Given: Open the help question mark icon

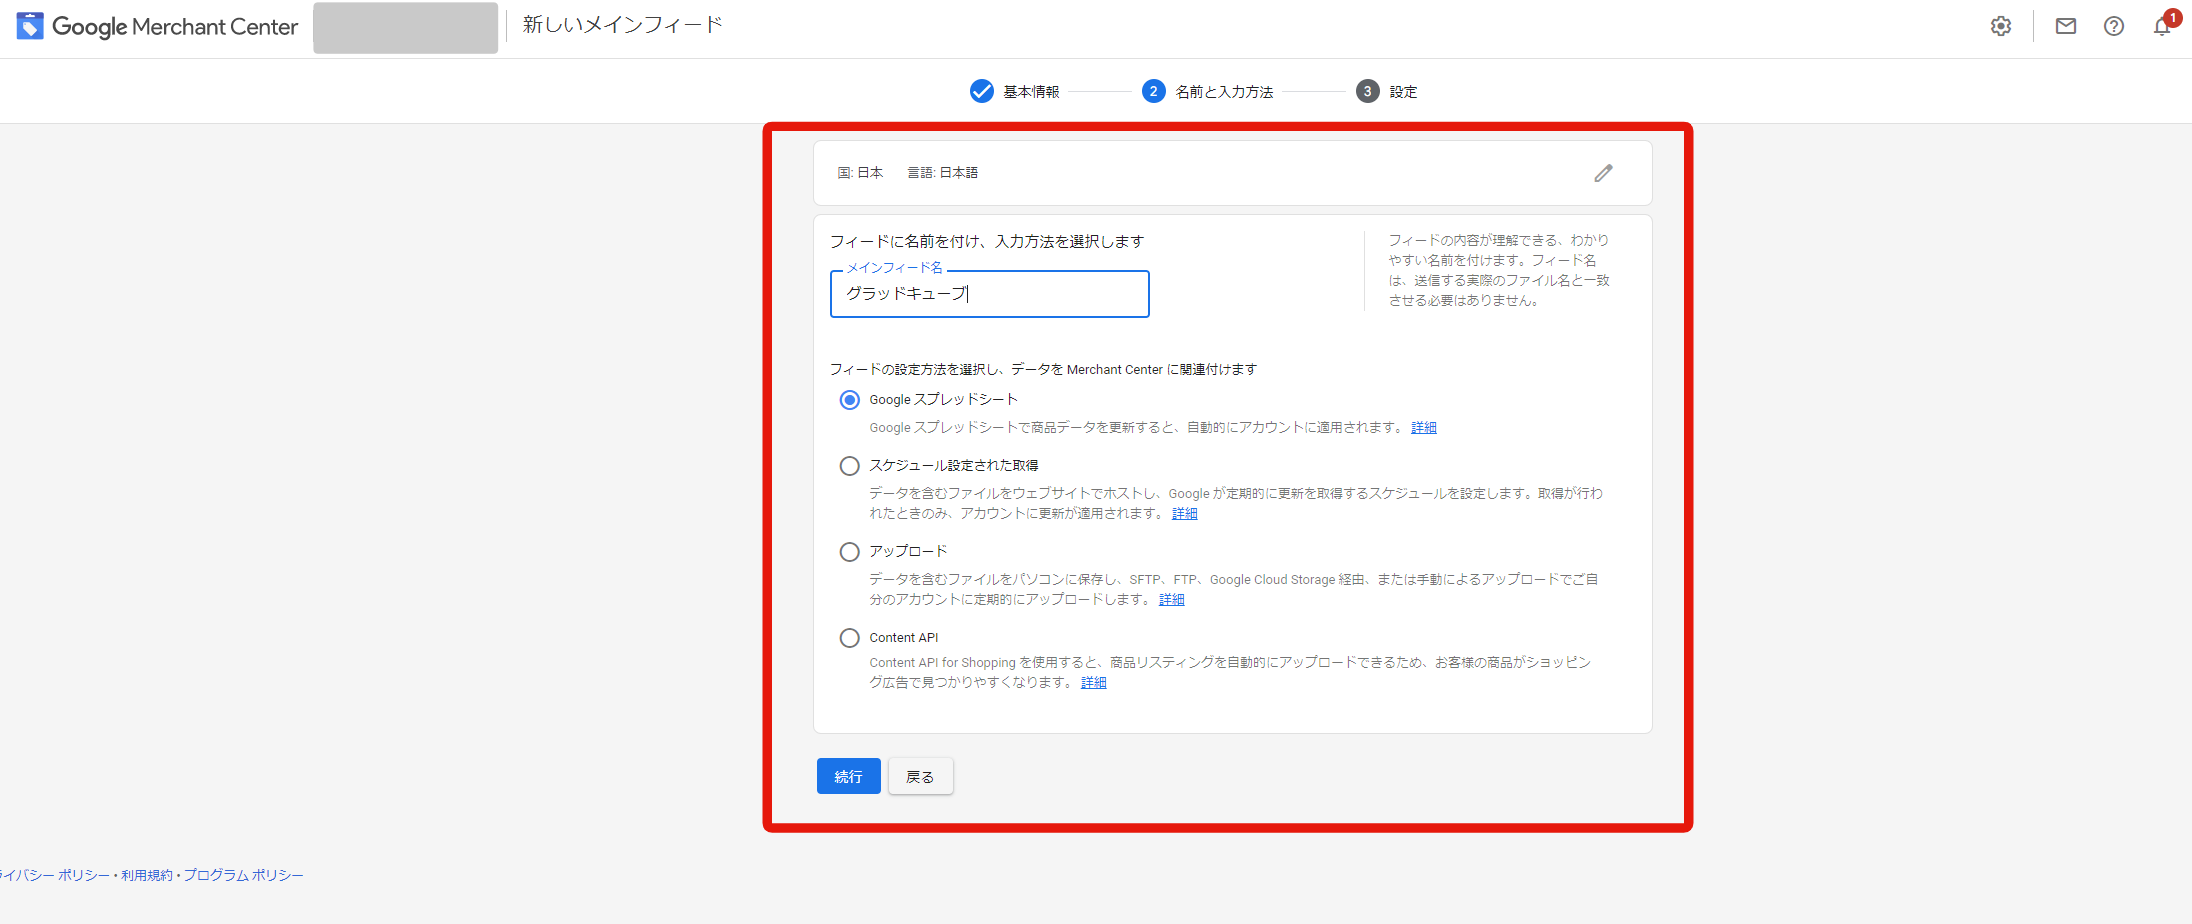Looking at the screenshot, I should pos(2114,27).
